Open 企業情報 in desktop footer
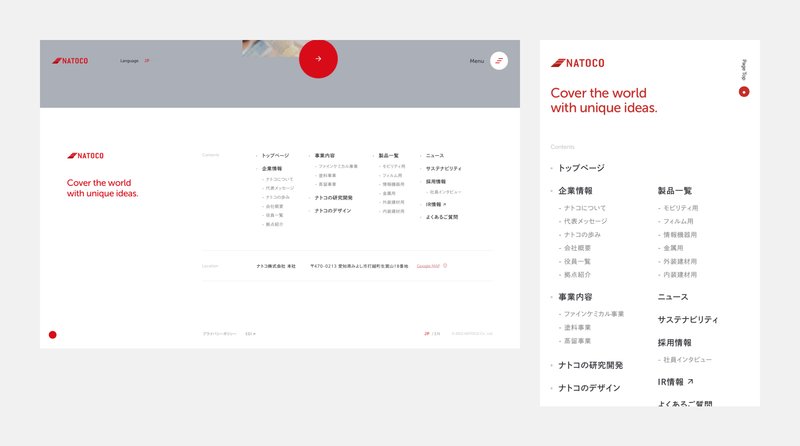 tap(271, 168)
